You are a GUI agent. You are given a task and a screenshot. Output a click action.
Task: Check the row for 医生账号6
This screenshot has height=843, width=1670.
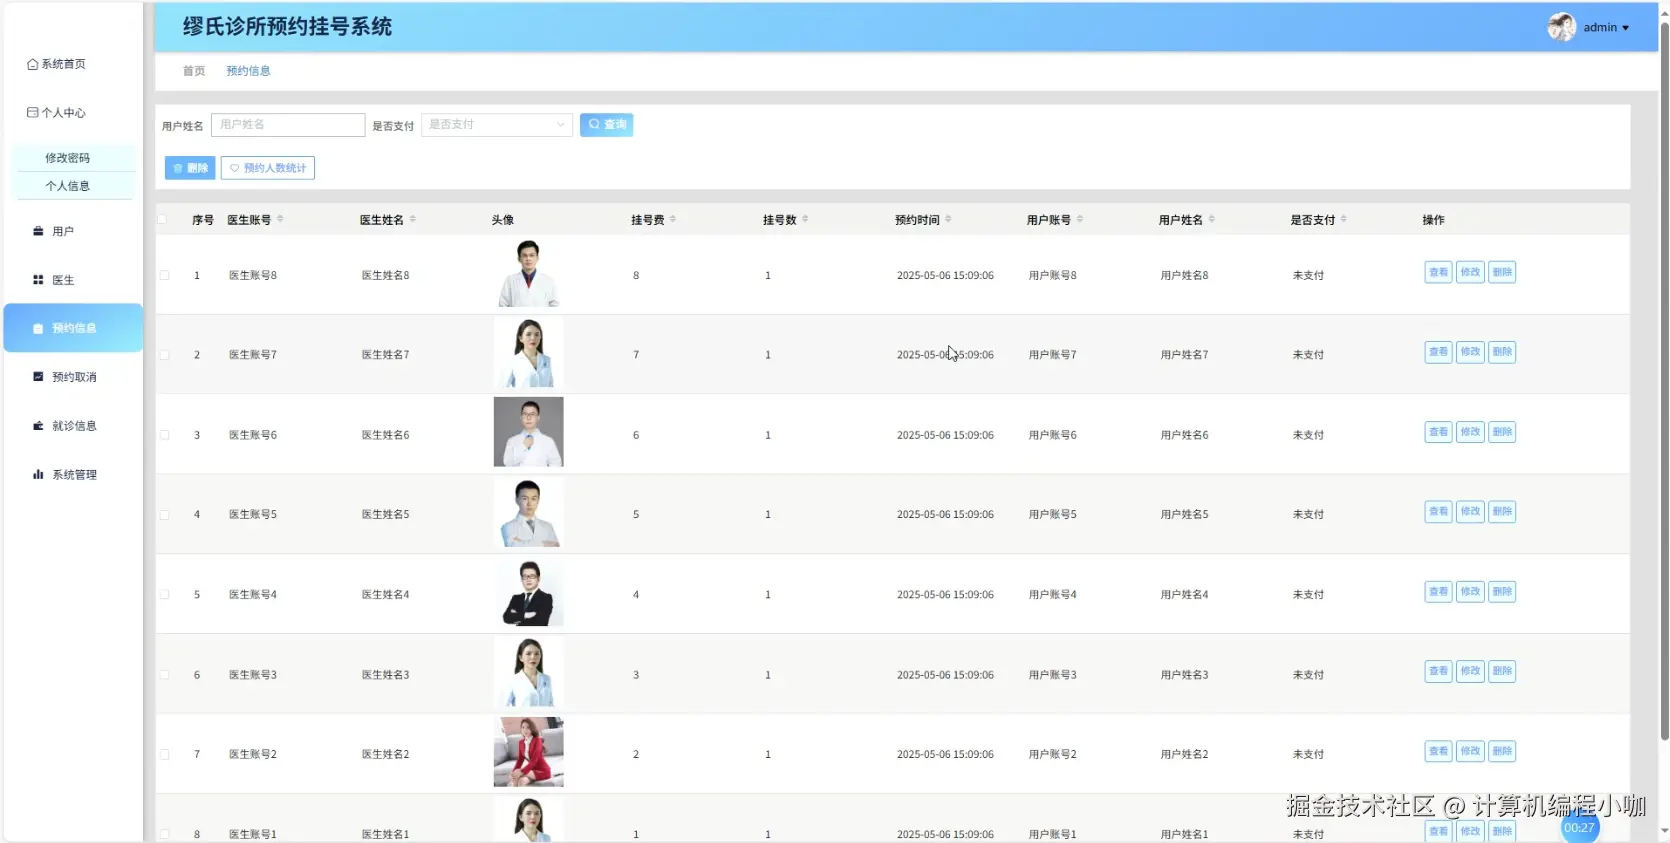(x=164, y=435)
